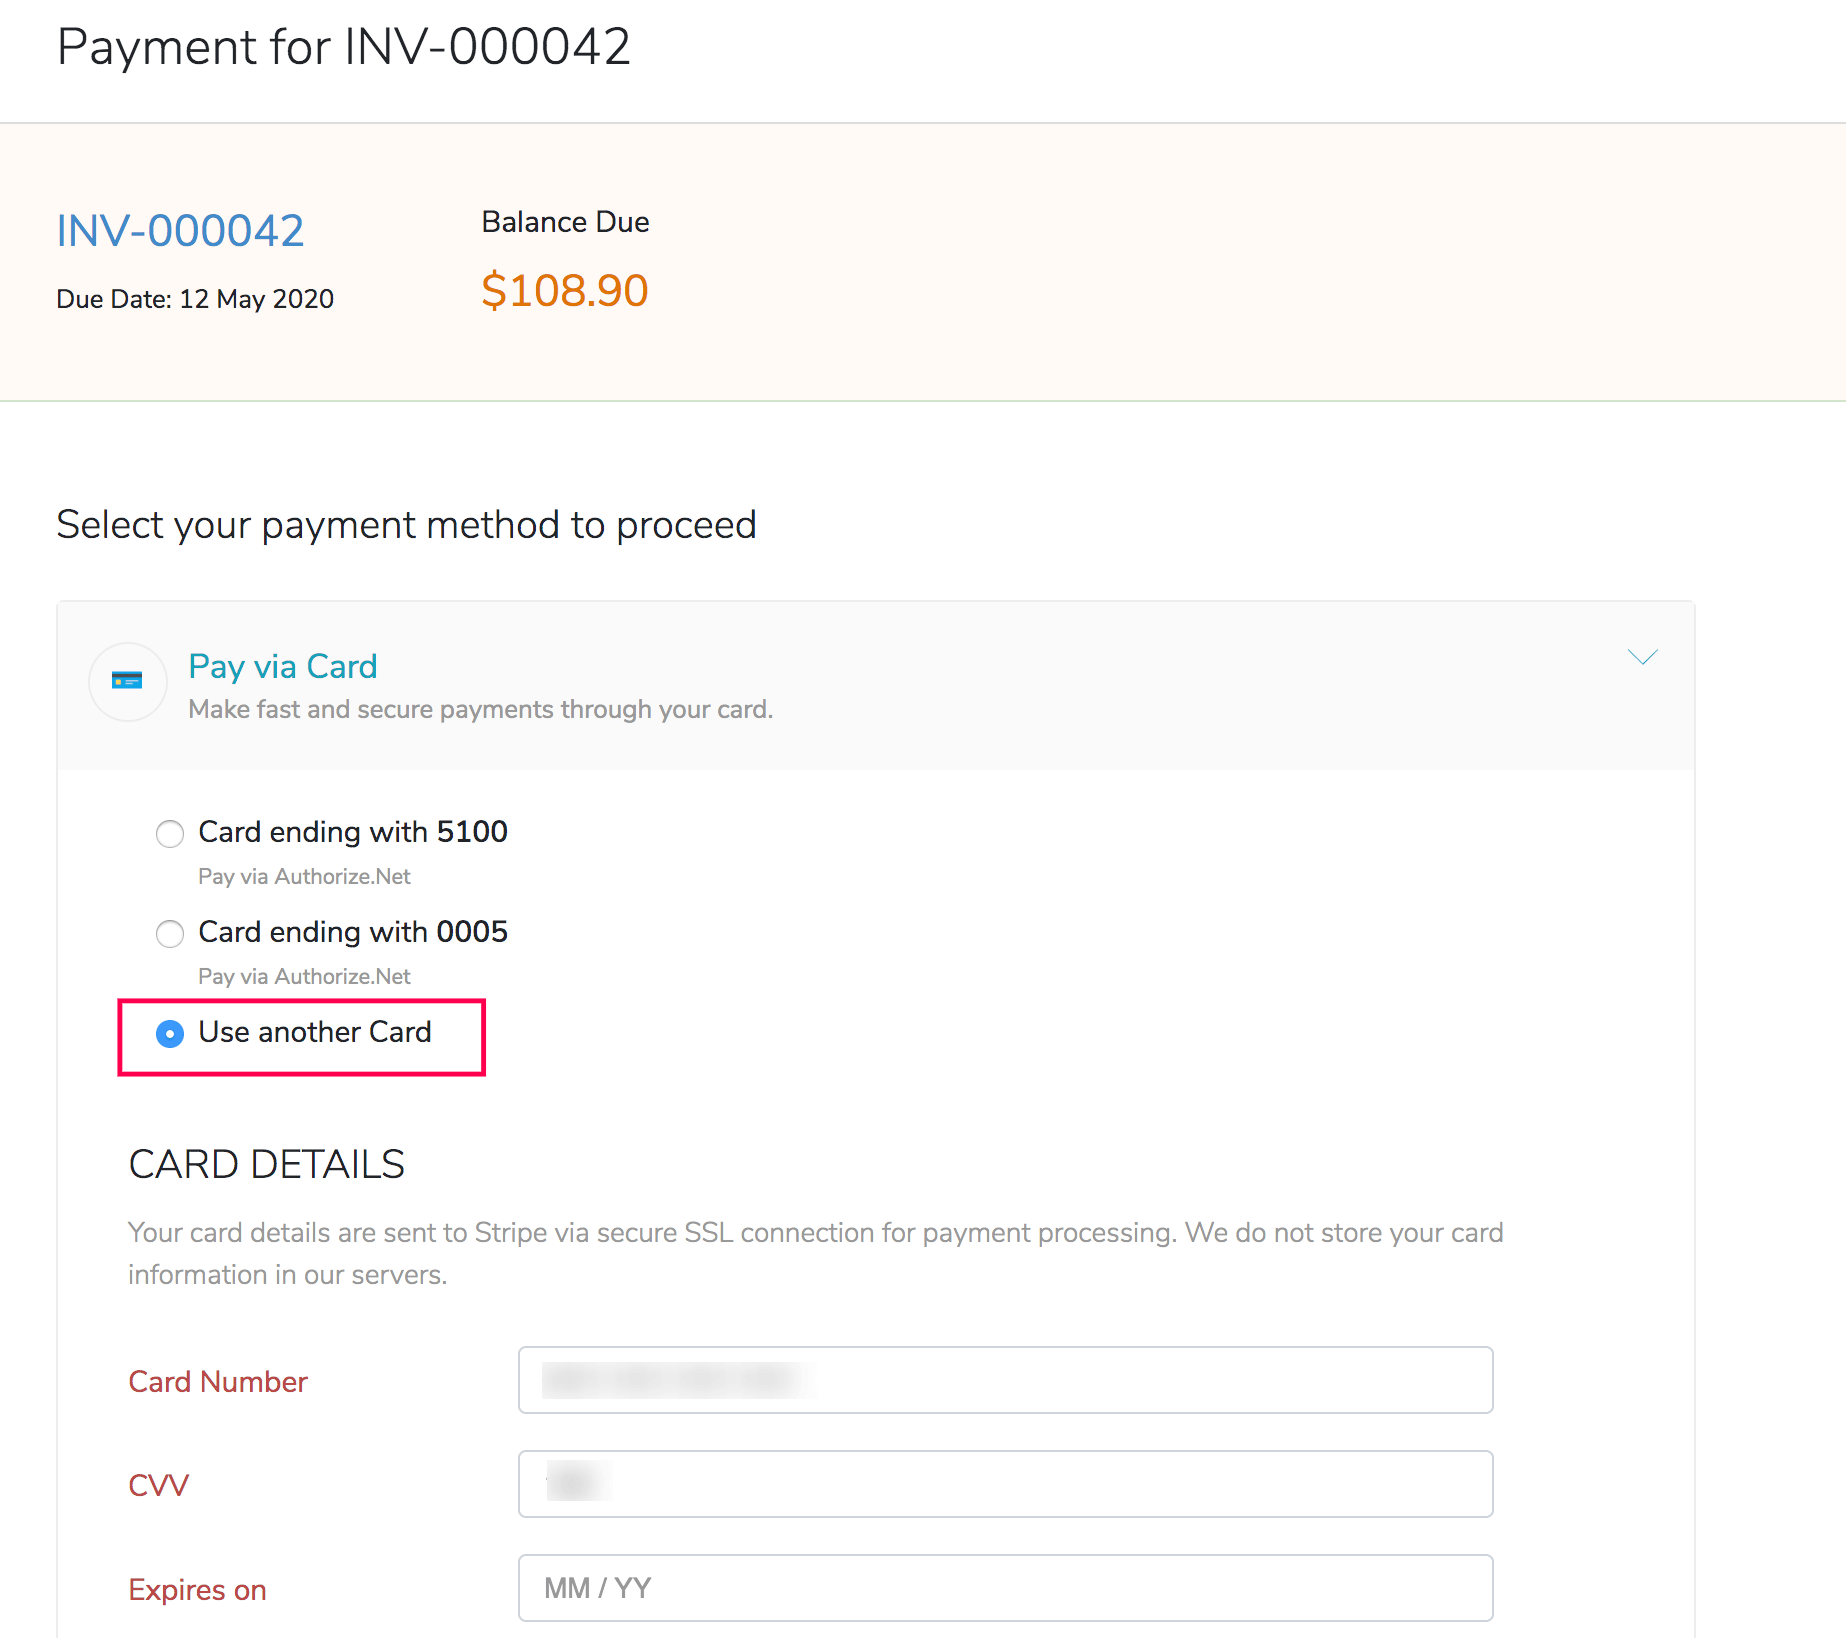
Task: Click the Balance Due amount $108.90
Action: (565, 290)
